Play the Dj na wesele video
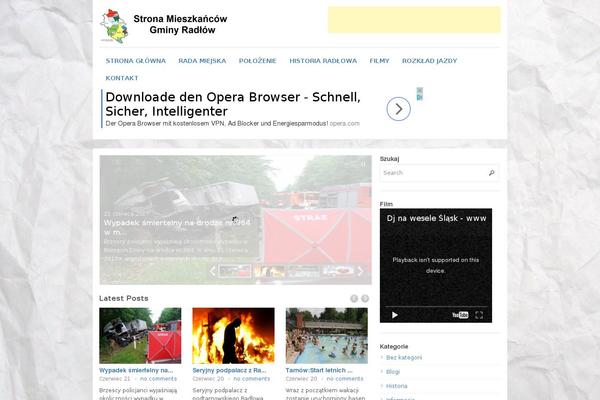 [x=395, y=315]
